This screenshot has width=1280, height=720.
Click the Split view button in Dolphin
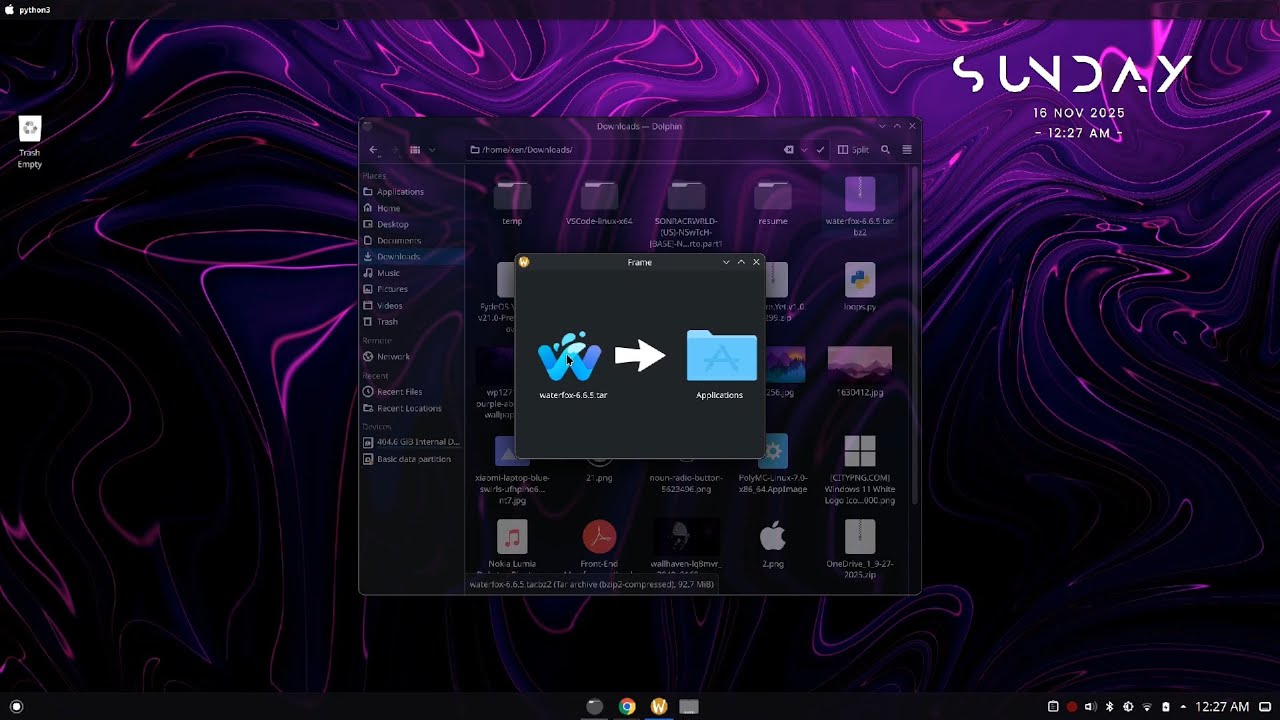(853, 150)
